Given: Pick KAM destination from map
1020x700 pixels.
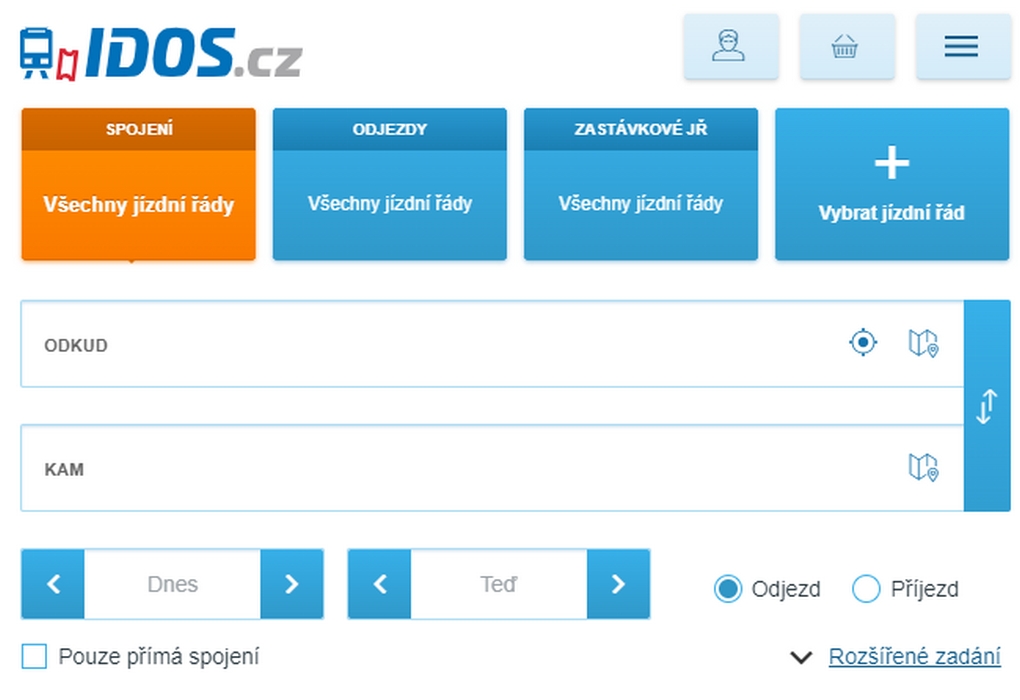Looking at the screenshot, I should pyautogui.click(x=923, y=467).
